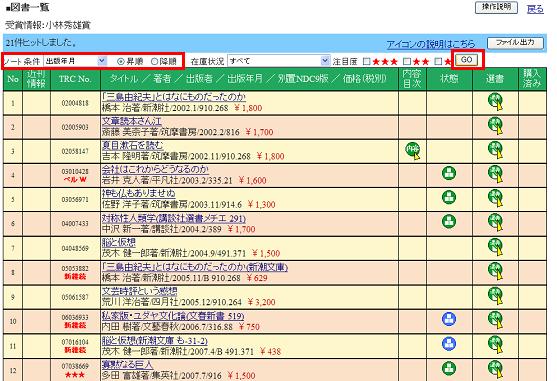Screen dimensions: 557x381
Task: Click green status icon in row 6
Action: tap(449, 221)
